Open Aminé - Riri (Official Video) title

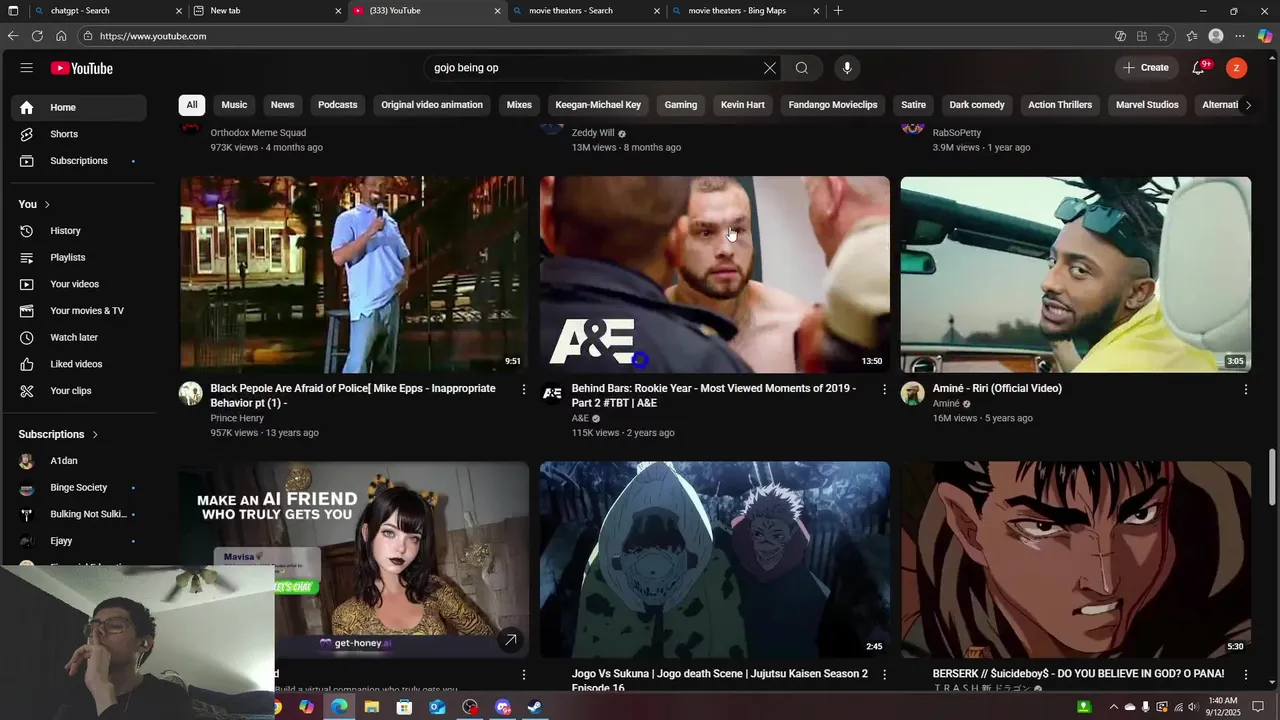(997, 389)
